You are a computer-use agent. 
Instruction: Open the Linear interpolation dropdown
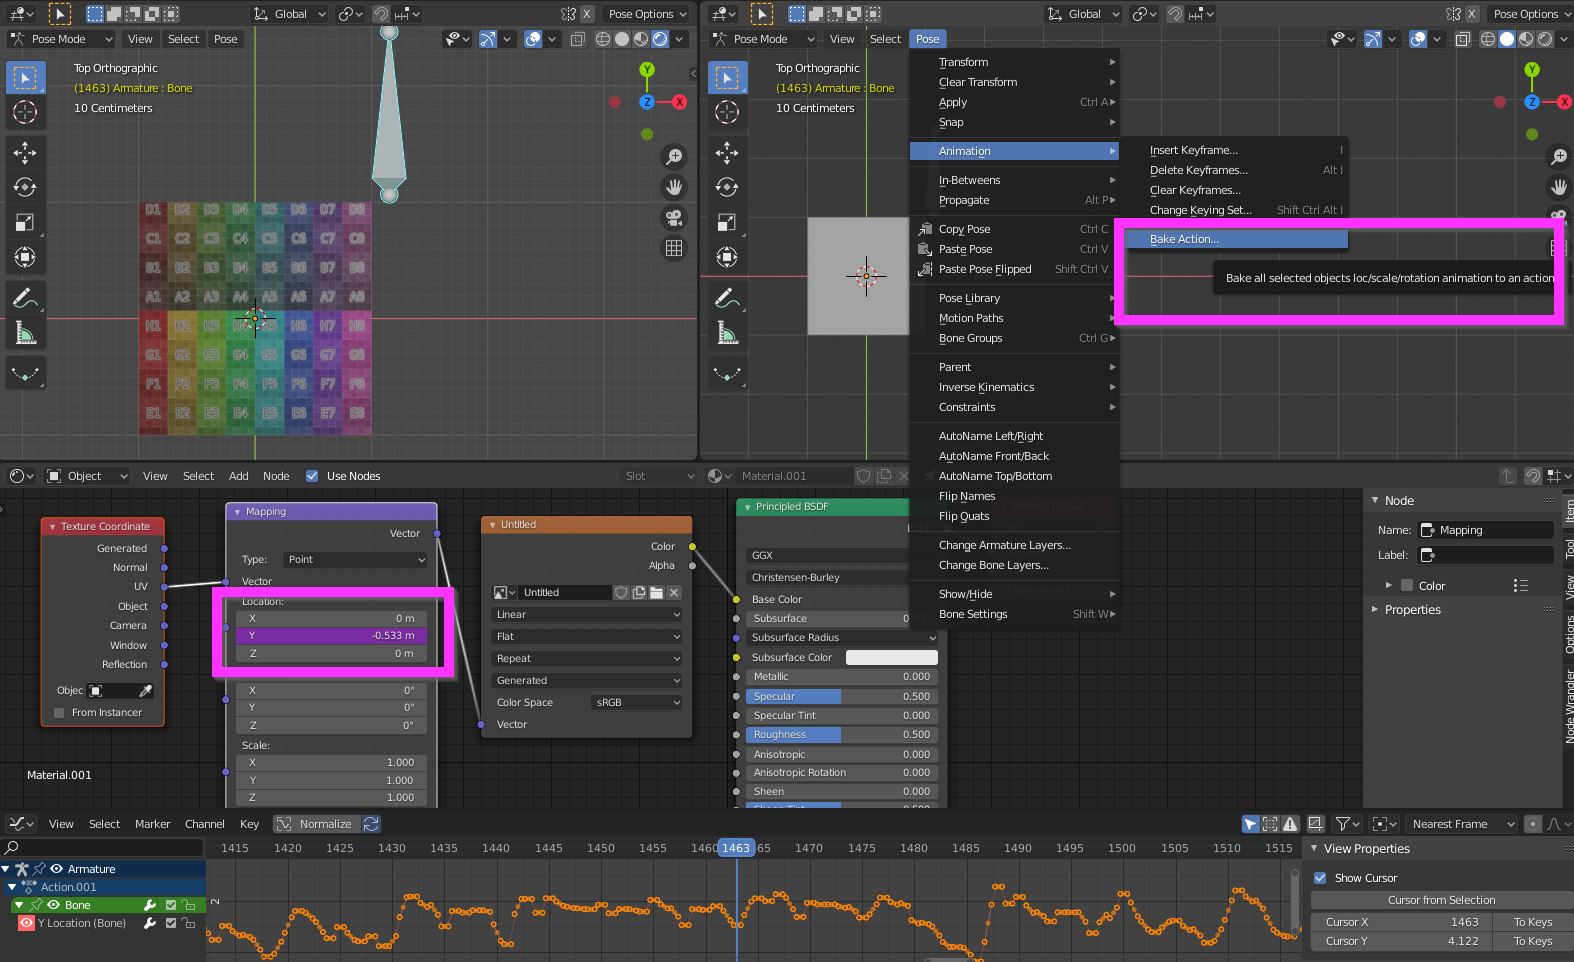click(x=587, y=615)
